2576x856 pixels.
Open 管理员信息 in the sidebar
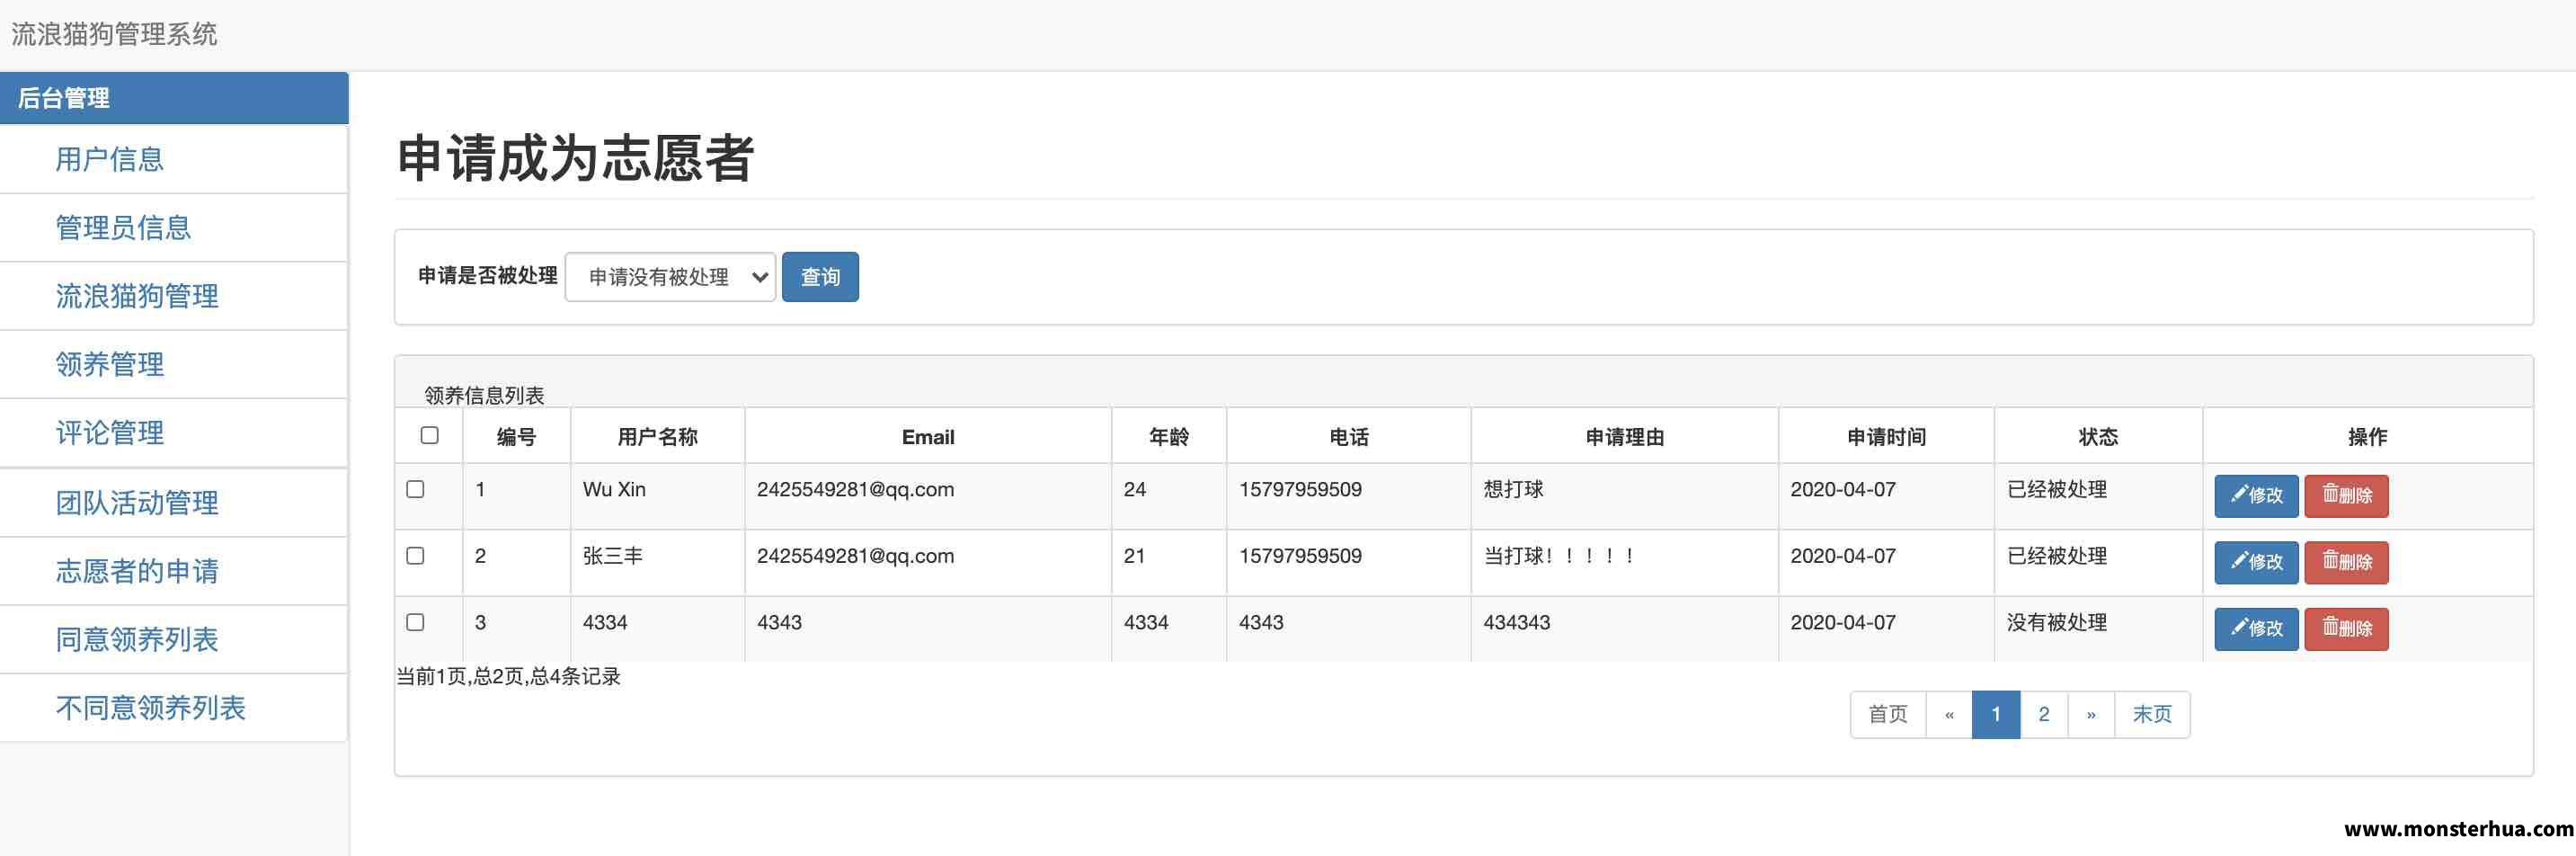(x=174, y=228)
